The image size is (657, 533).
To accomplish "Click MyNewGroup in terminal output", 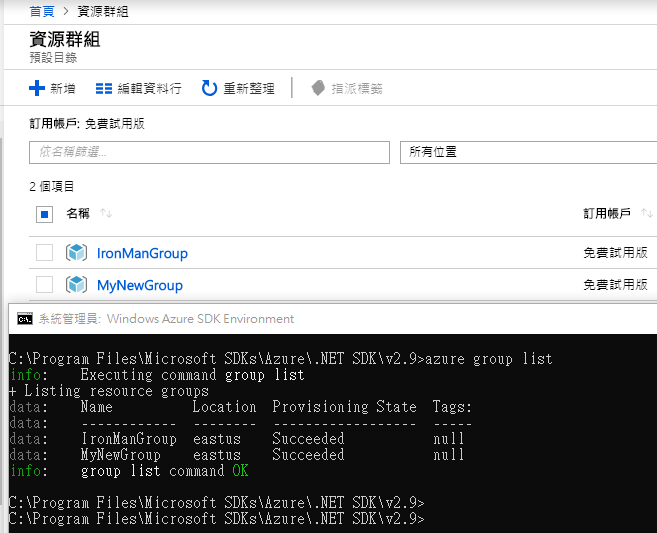I will pos(121,455).
